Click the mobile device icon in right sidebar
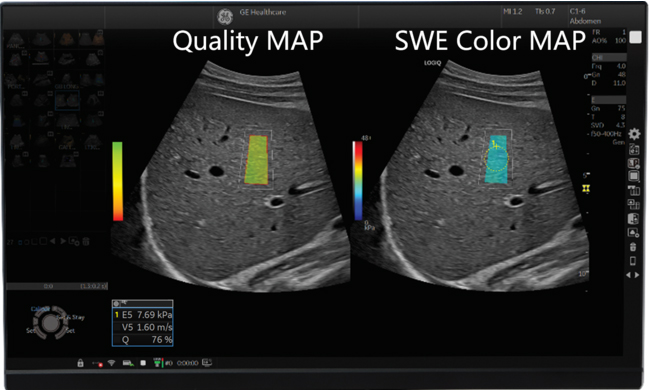 click(x=633, y=261)
